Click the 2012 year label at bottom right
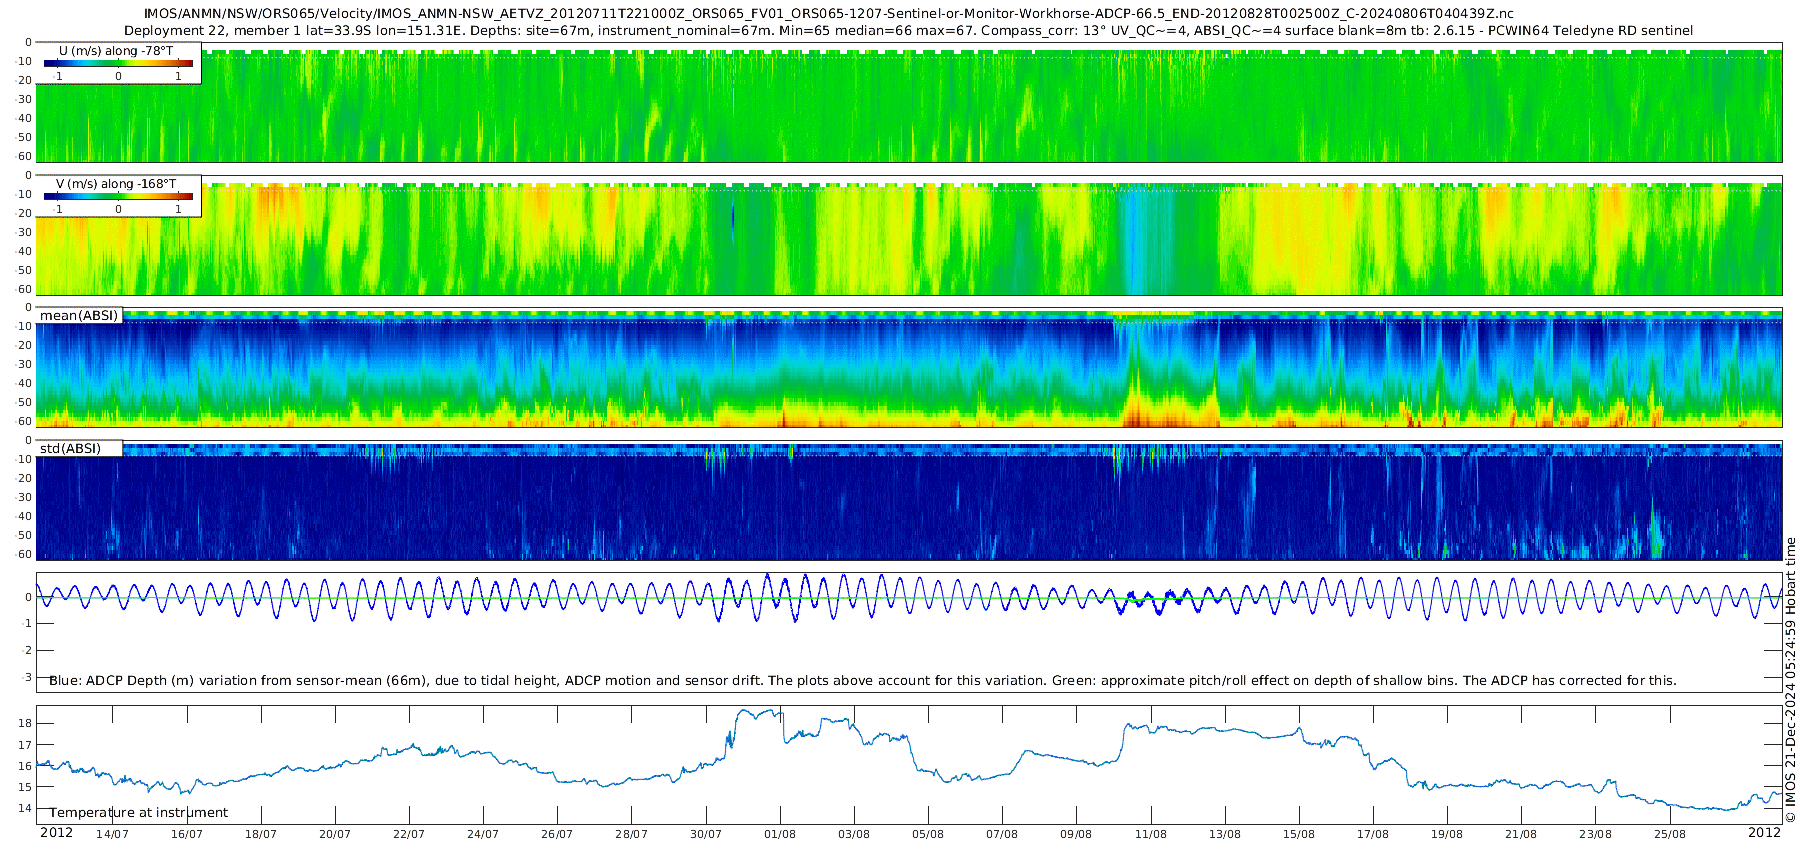Image resolution: width=1800 pixels, height=850 pixels. click(1764, 833)
